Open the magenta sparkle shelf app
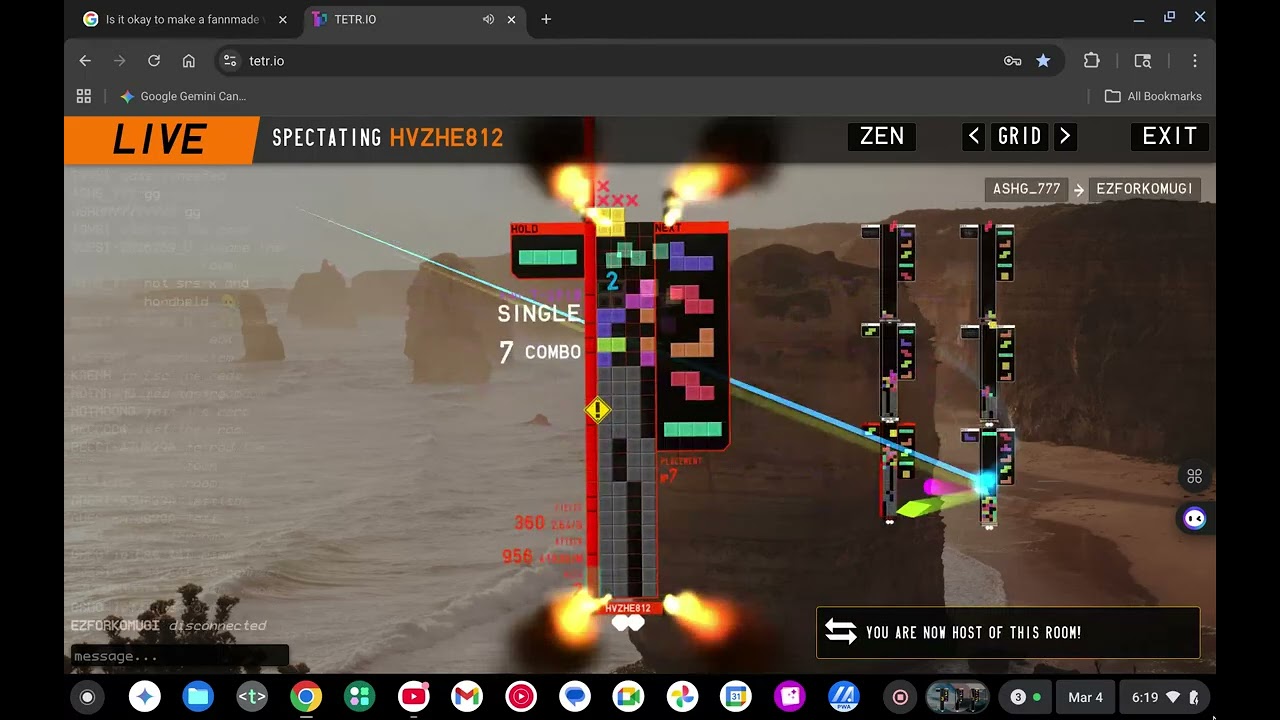The width and height of the screenshot is (1280, 720). pos(790,697)
